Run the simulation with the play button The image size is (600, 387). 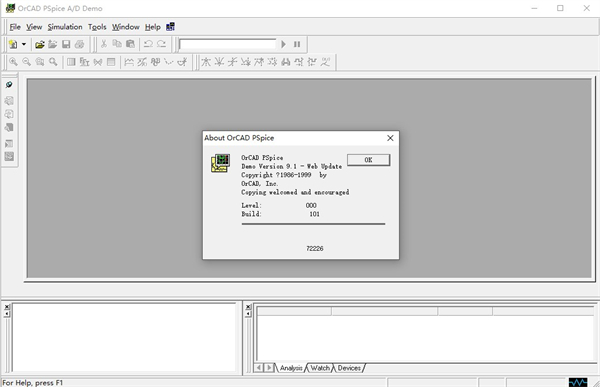coord(284,44)
